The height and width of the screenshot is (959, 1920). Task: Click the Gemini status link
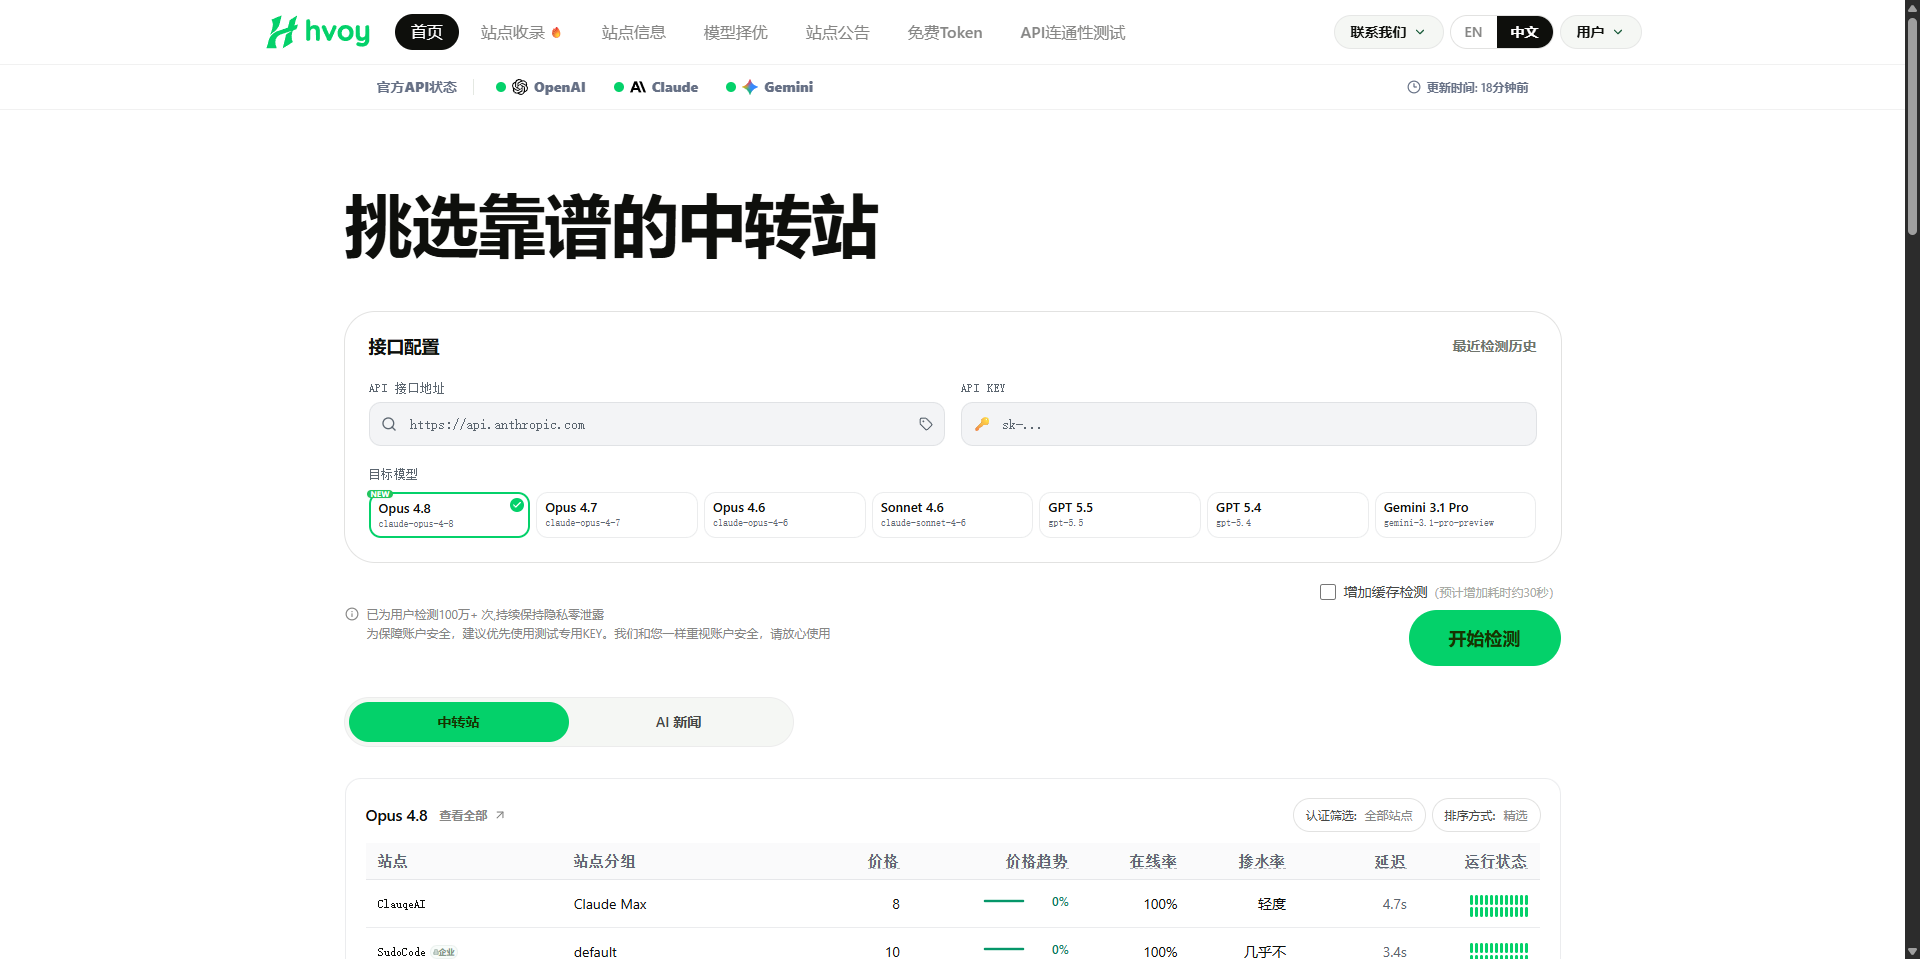[x=770, y=87]
